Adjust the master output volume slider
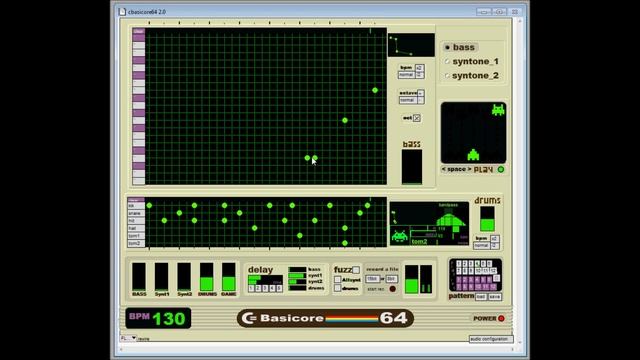 [x=411, y=279]
